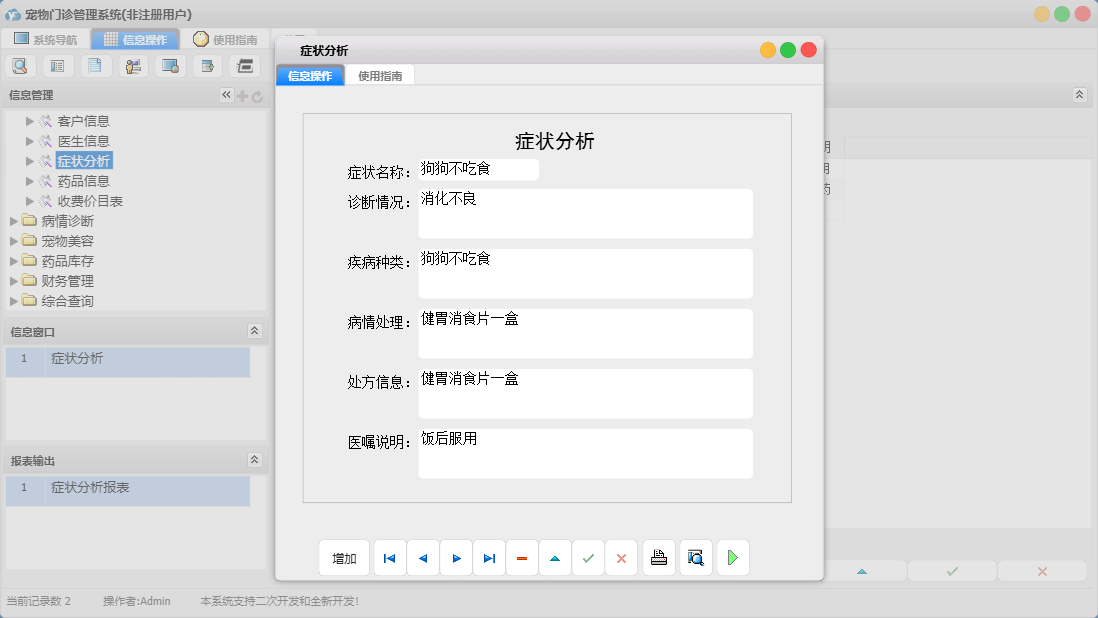Viewport: 1098px width, 618px height.
Task: Confirm changes with the green check button
Action: pyautogui.click(x=588, y=557)
